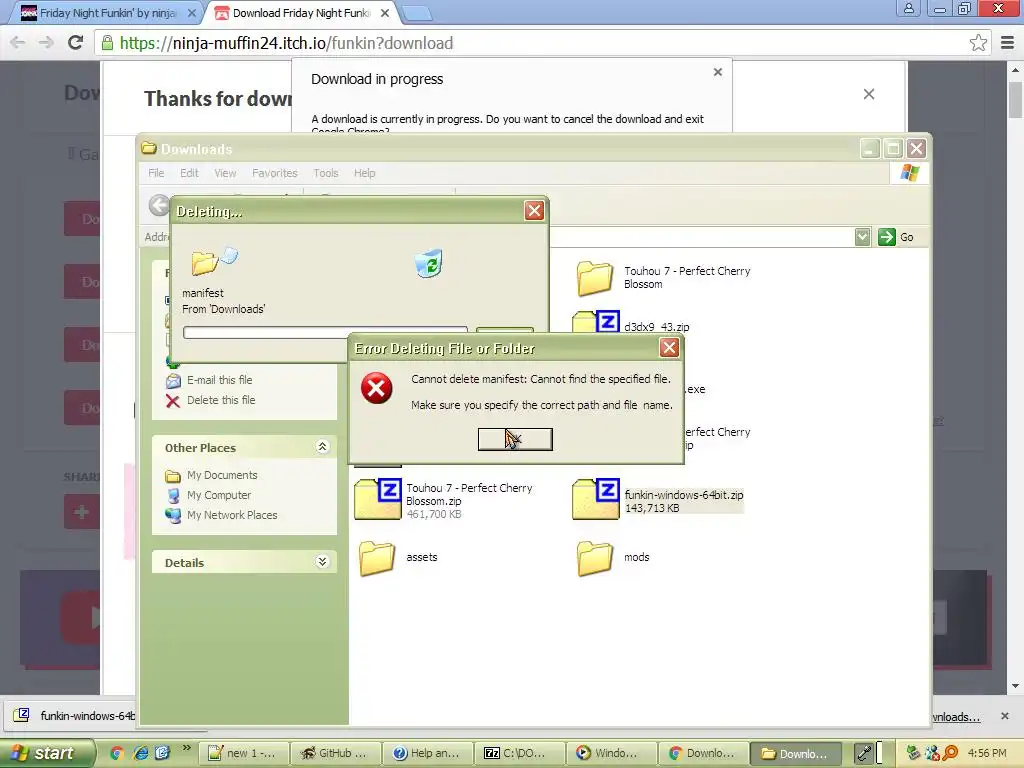Click the OK button in error dialog

click(515, 440)
